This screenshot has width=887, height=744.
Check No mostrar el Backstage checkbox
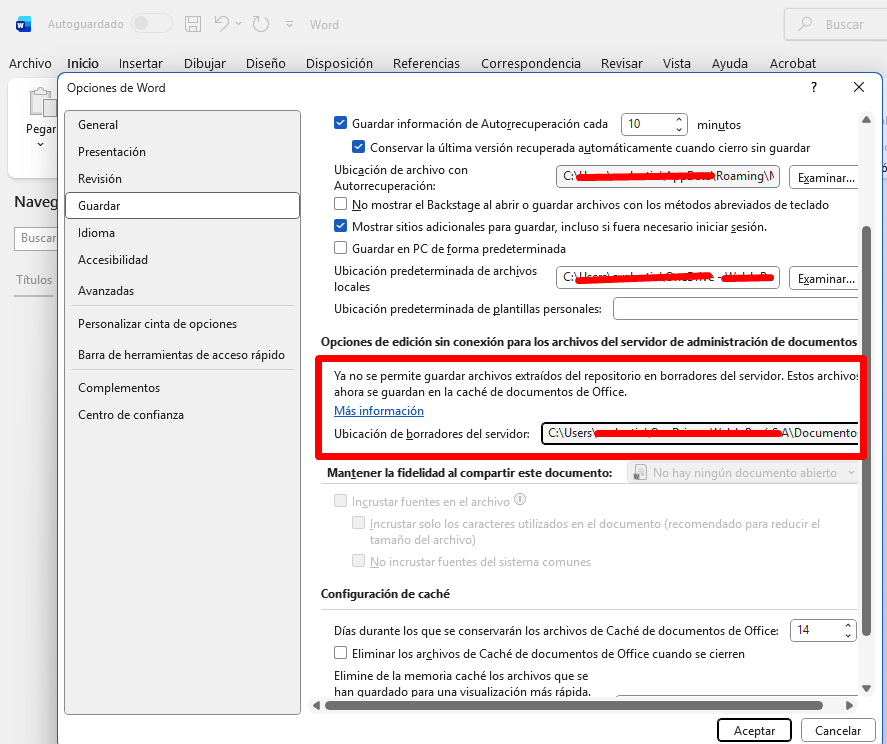340,204
